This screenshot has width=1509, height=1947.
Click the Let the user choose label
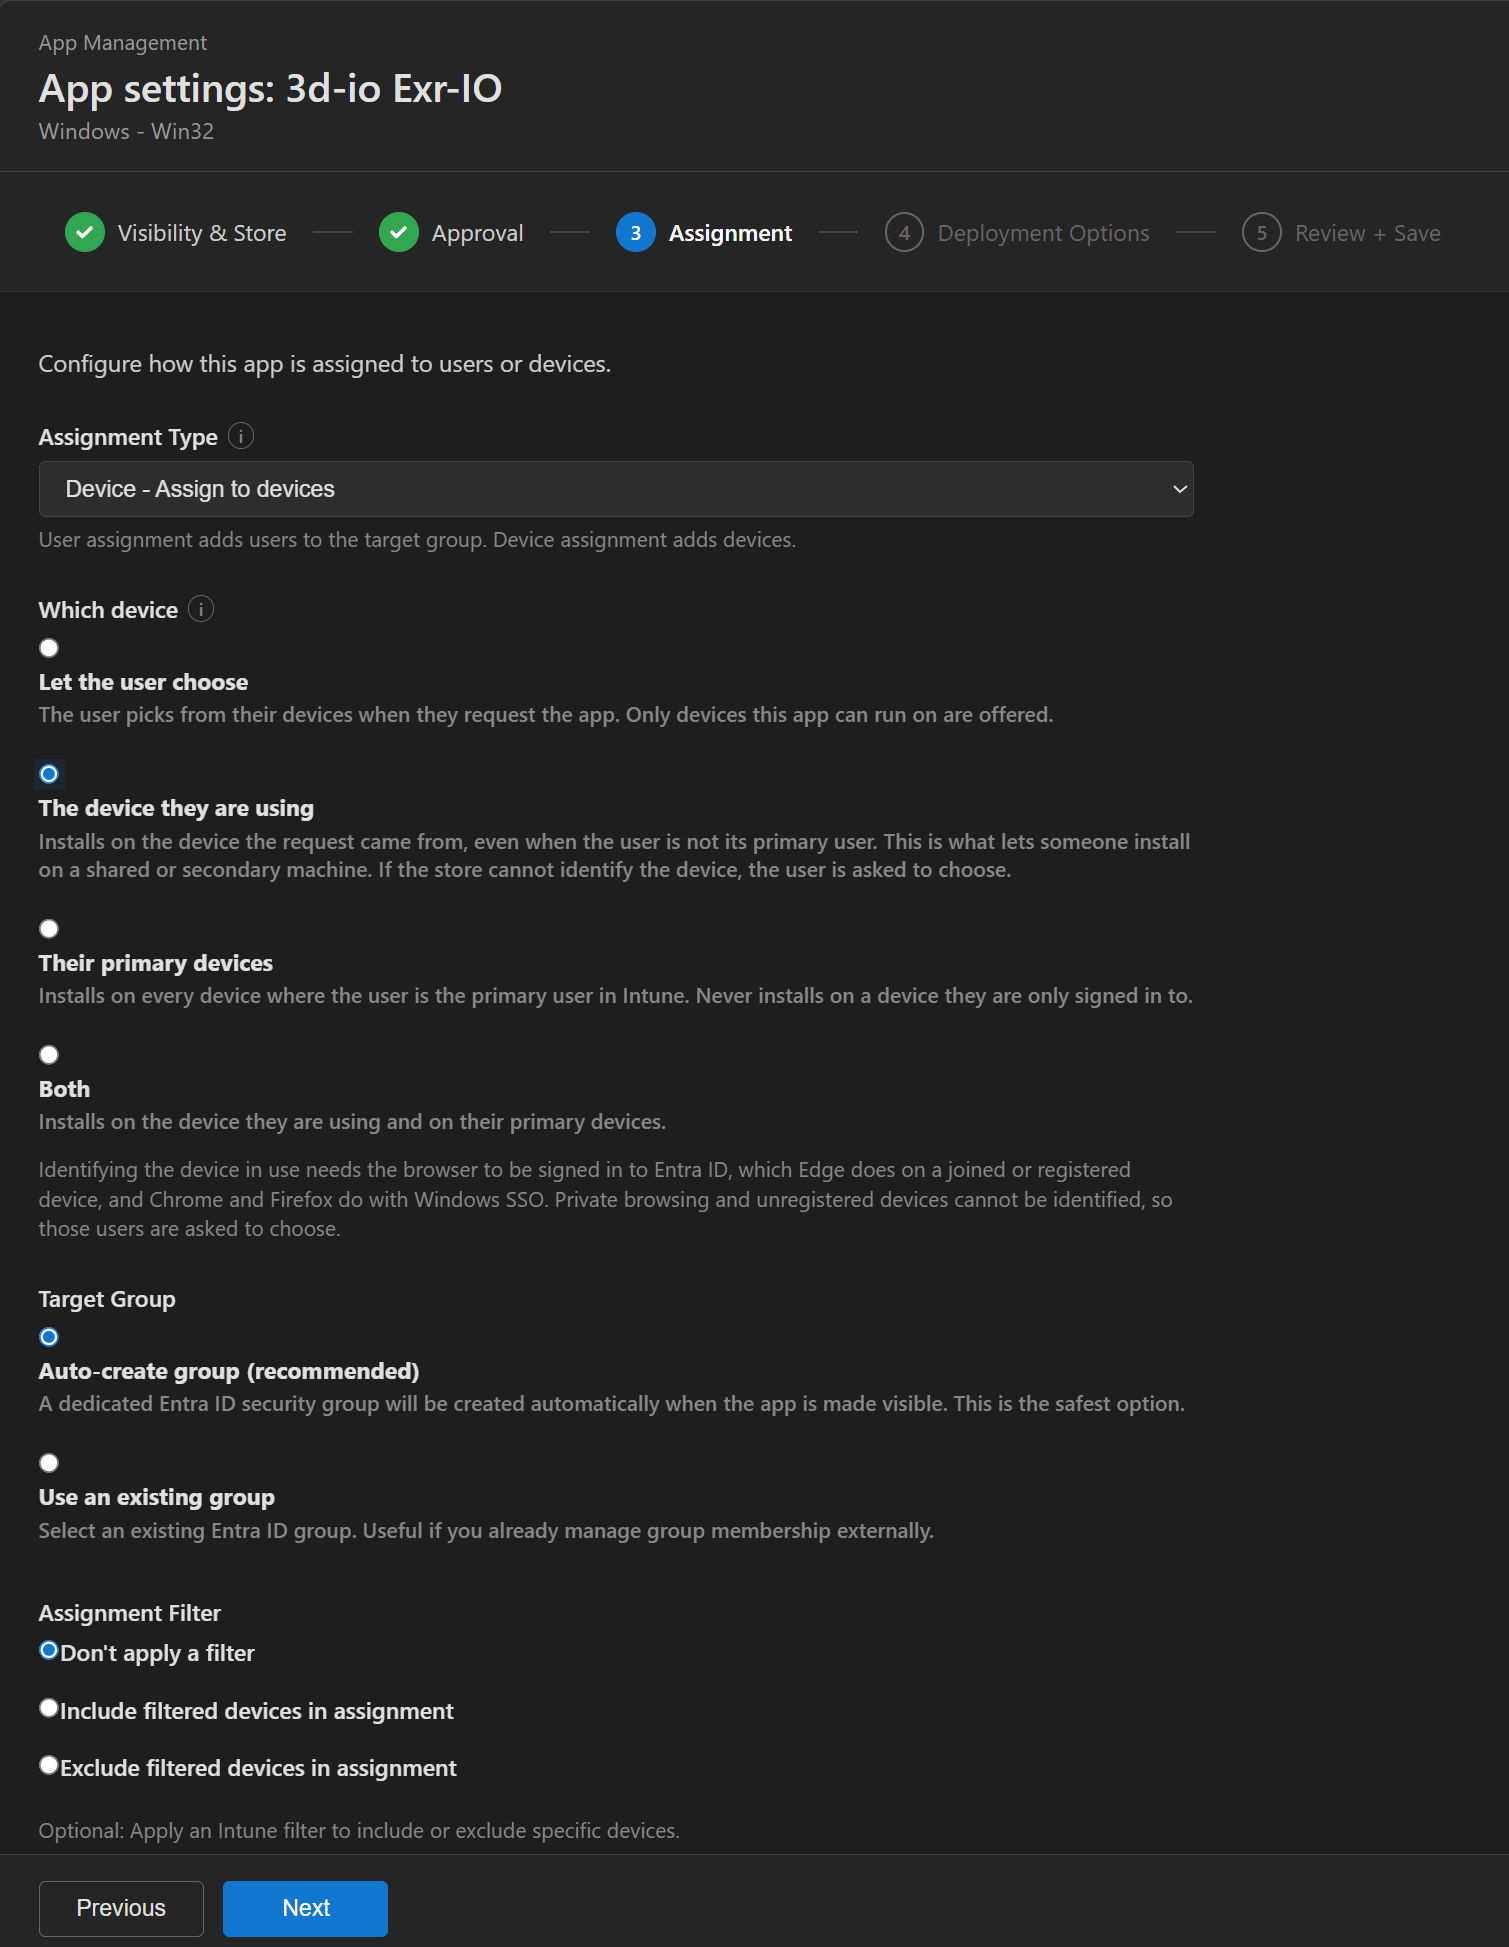(143, 682)
